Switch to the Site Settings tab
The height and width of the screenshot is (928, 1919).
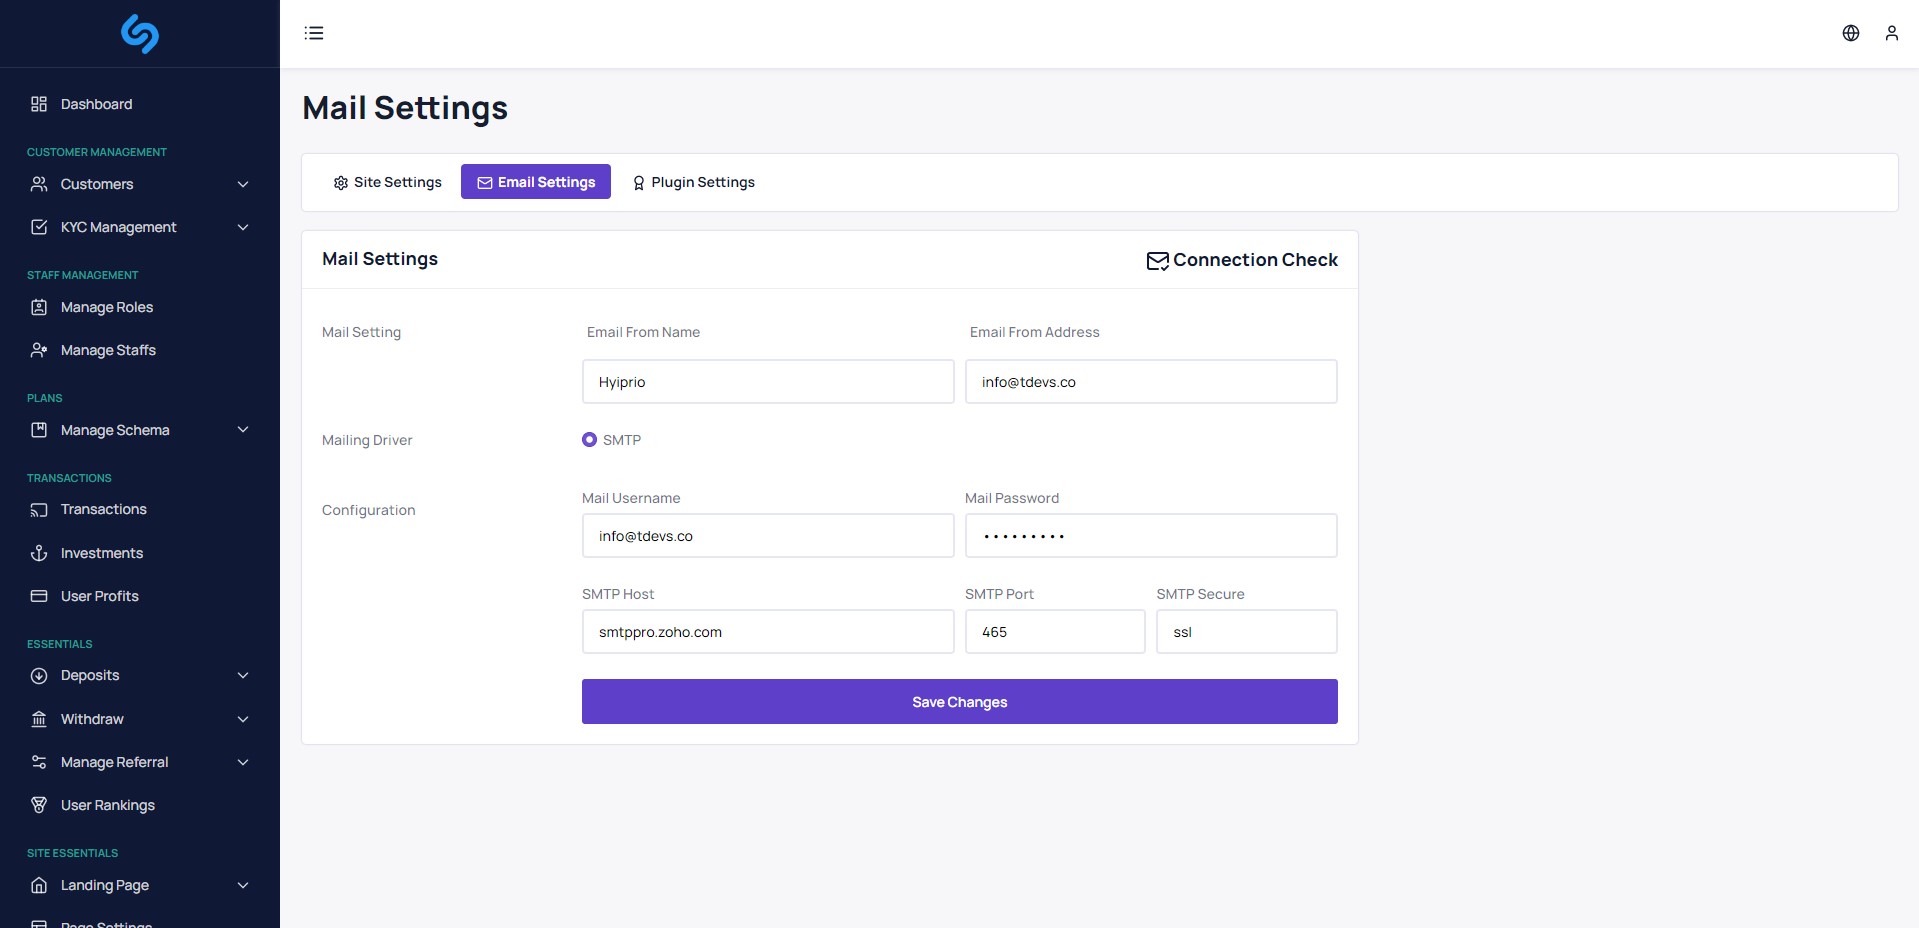click(387, 182)
